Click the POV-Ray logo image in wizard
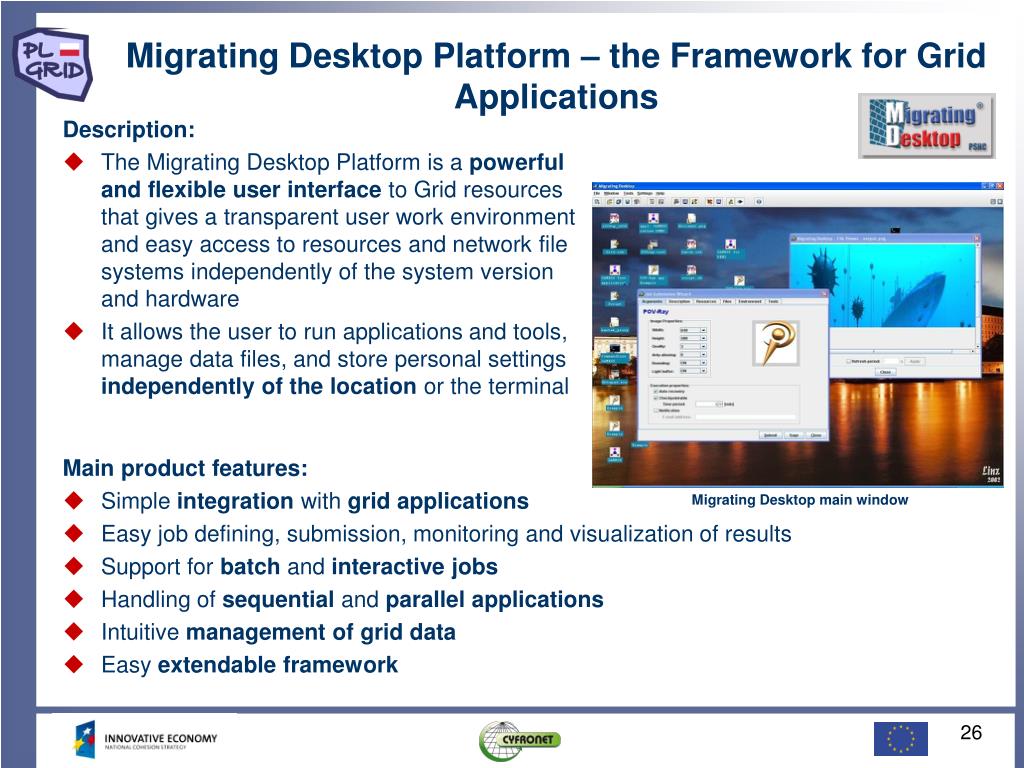Image resolution: width=1024 pixels, height=768 pixels. tap(776, 344)
